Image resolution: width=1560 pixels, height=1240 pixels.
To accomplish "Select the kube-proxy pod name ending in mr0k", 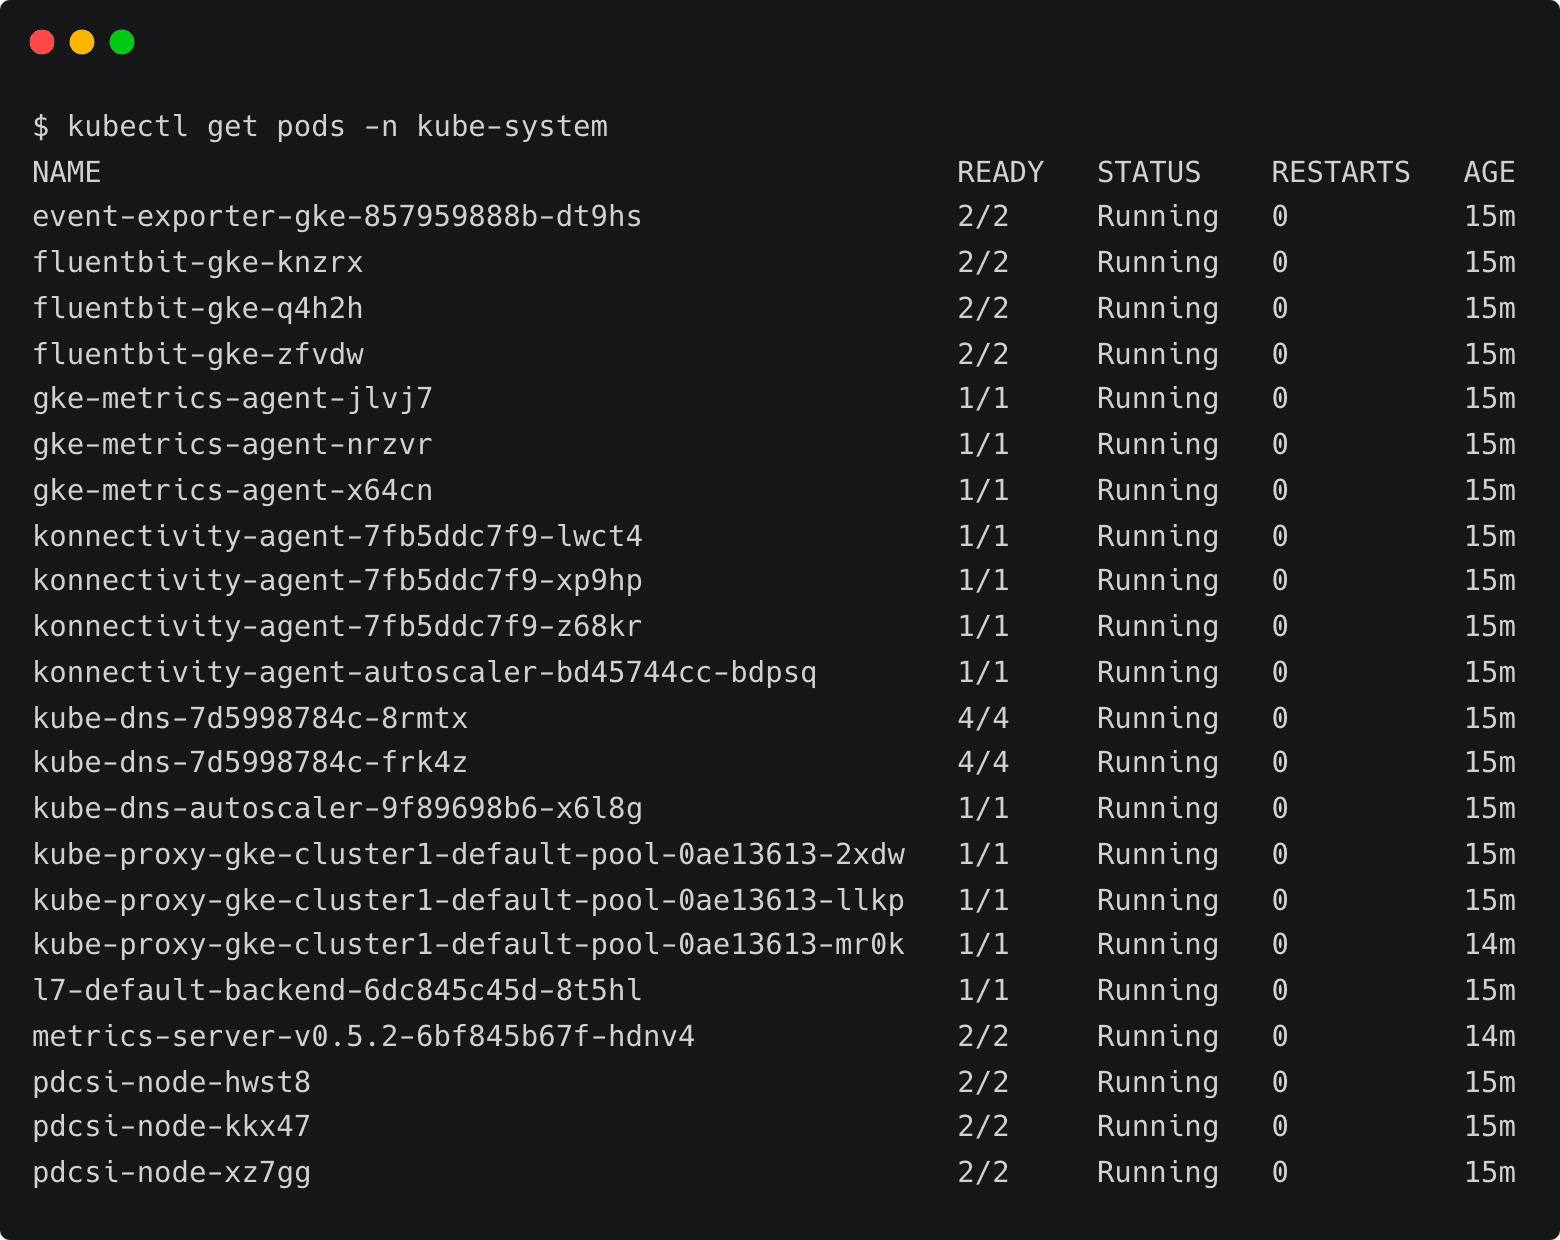I will [468, 945].
